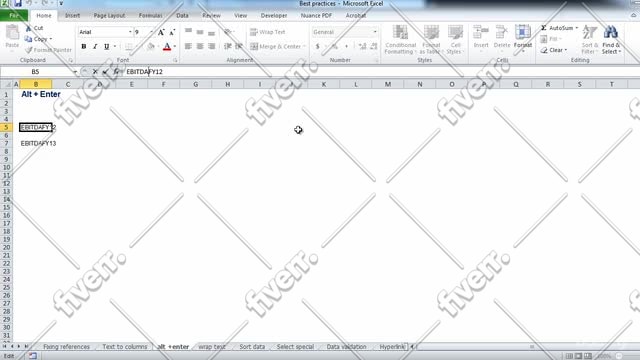This screenshot has height=360, width=640.
Task: Click the Clear eraser icon
Action: coord(544,50)
